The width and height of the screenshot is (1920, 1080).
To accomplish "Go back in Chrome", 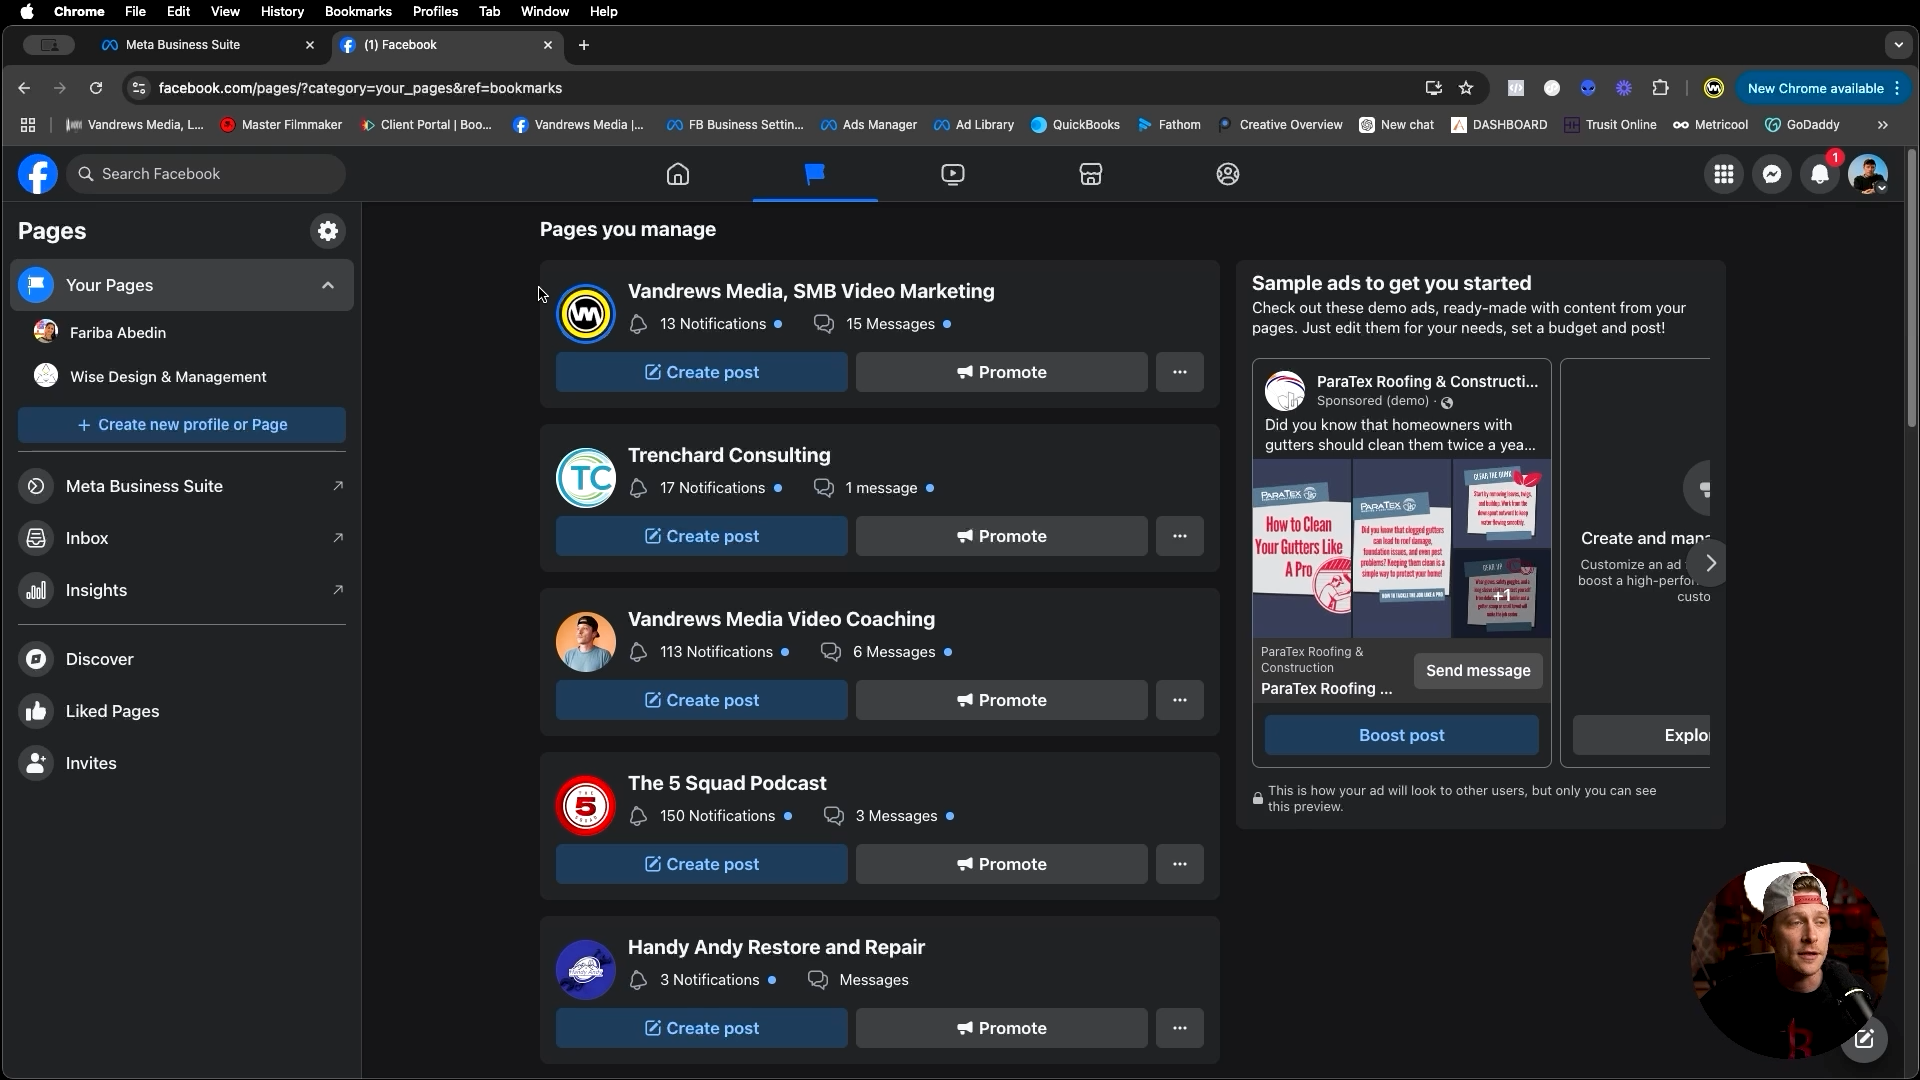I will pos(24,88).
